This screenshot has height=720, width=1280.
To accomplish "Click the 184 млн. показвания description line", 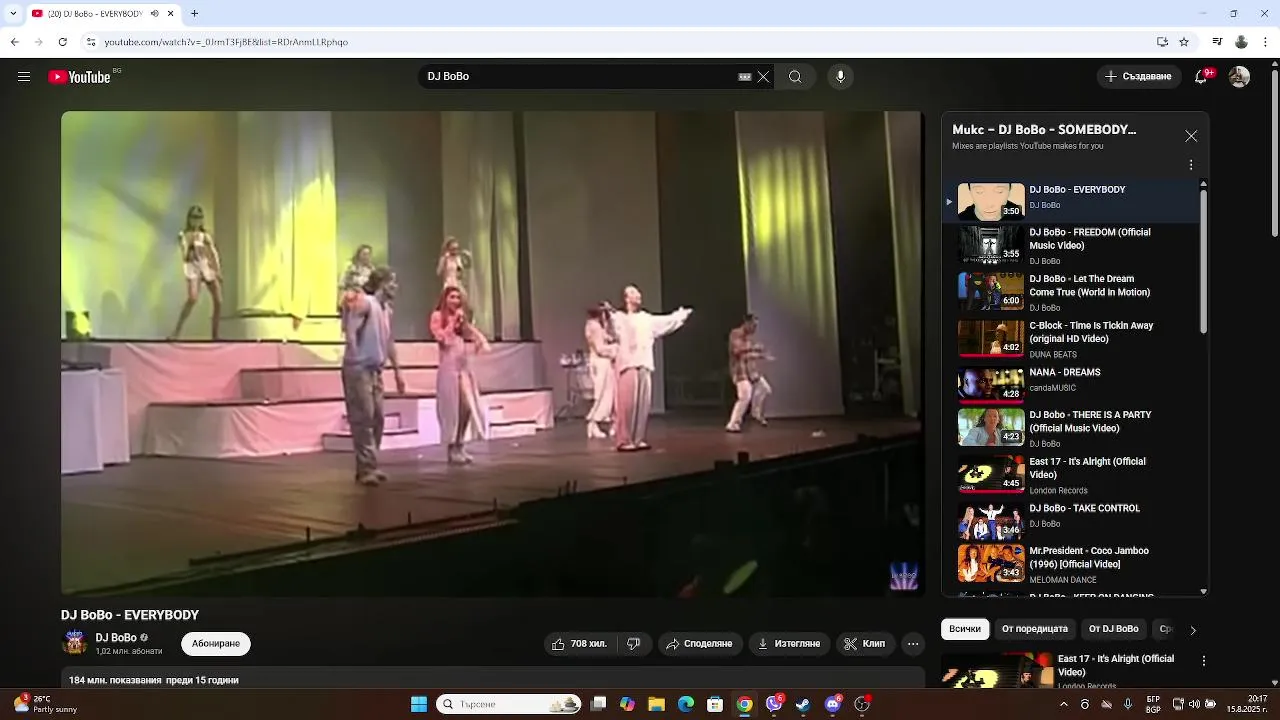I will (153, 680).
